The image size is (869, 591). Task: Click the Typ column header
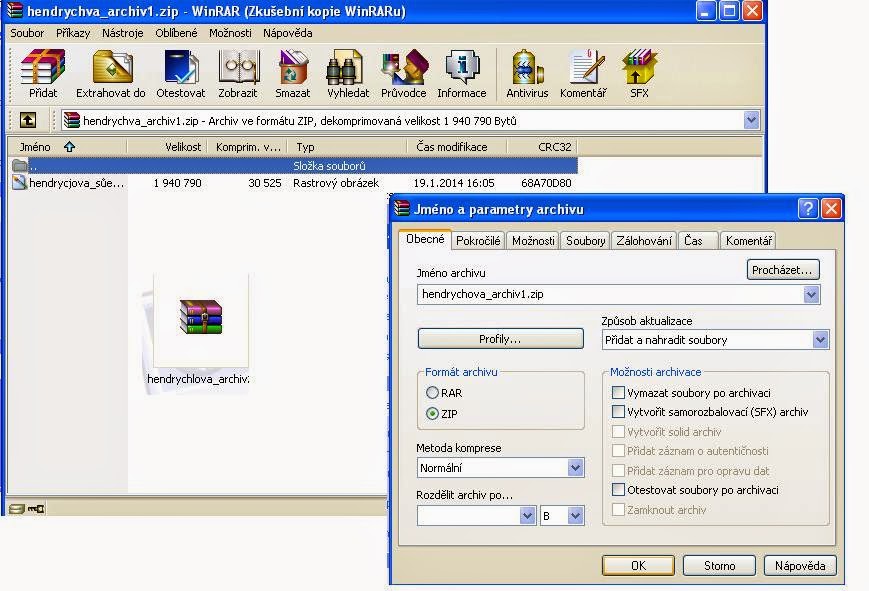[x=347, y=147]
